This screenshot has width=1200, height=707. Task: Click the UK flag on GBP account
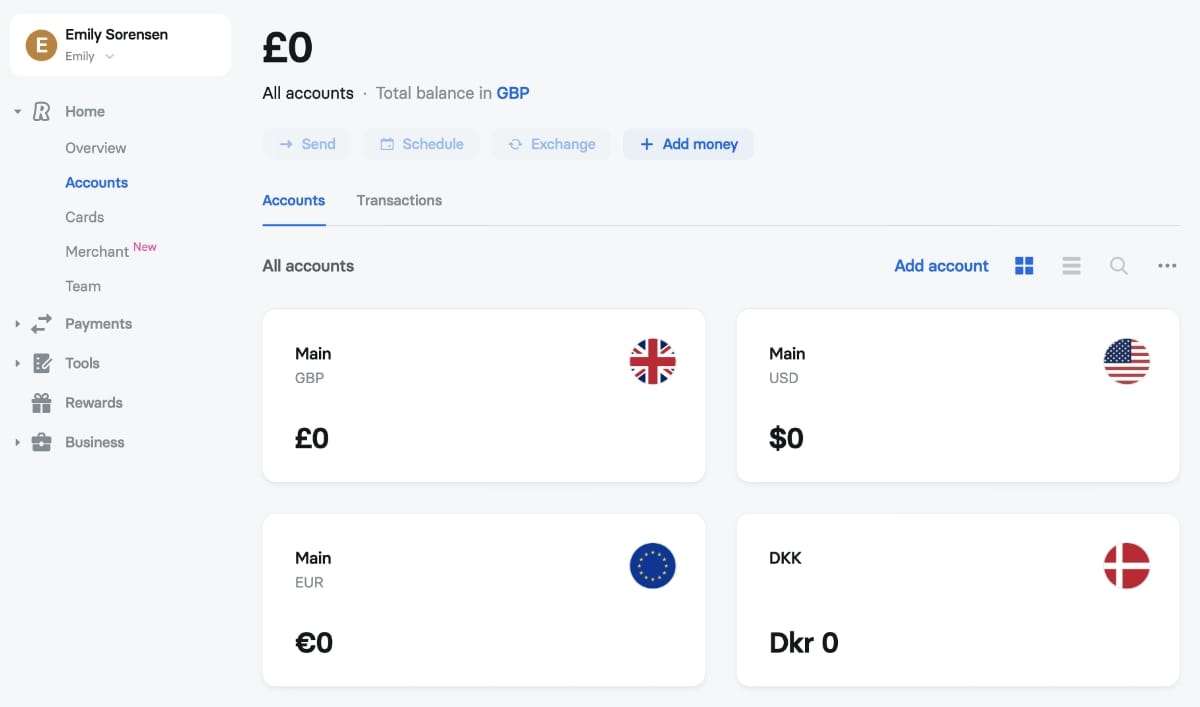click(653, 361)
